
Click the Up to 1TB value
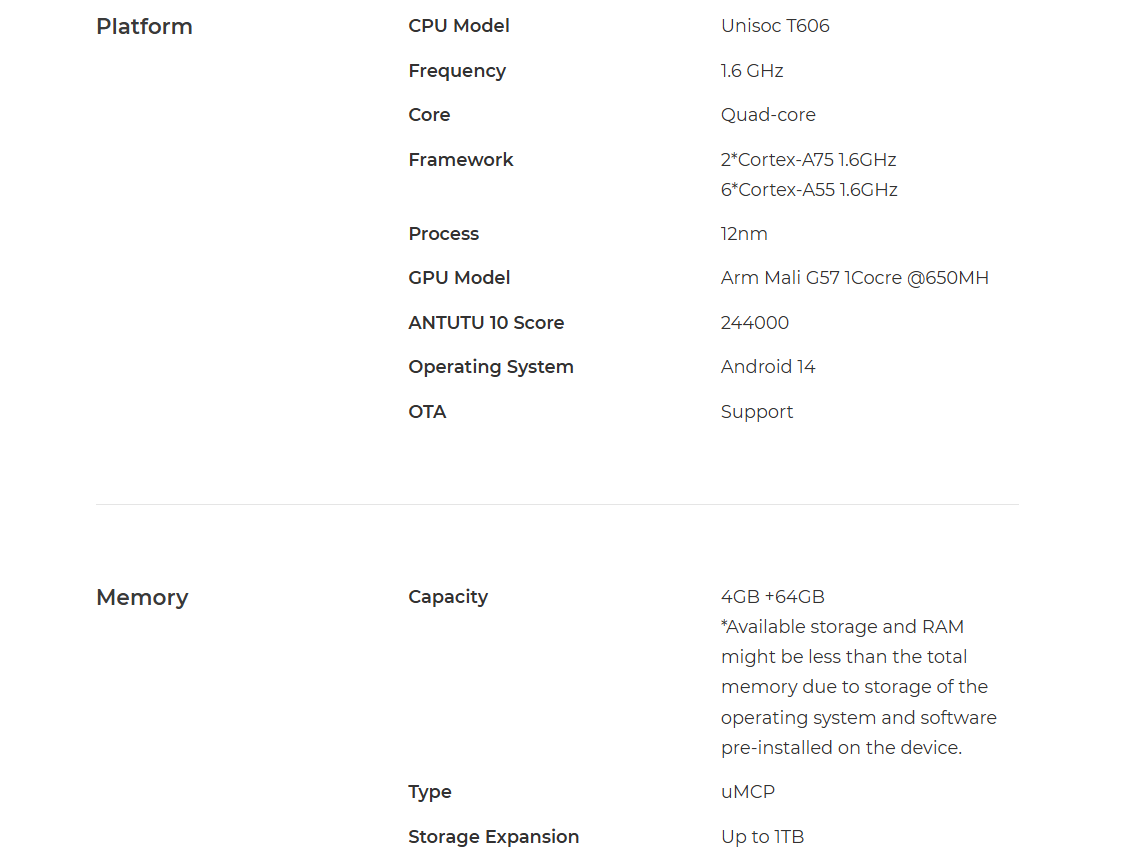point(762,837)
